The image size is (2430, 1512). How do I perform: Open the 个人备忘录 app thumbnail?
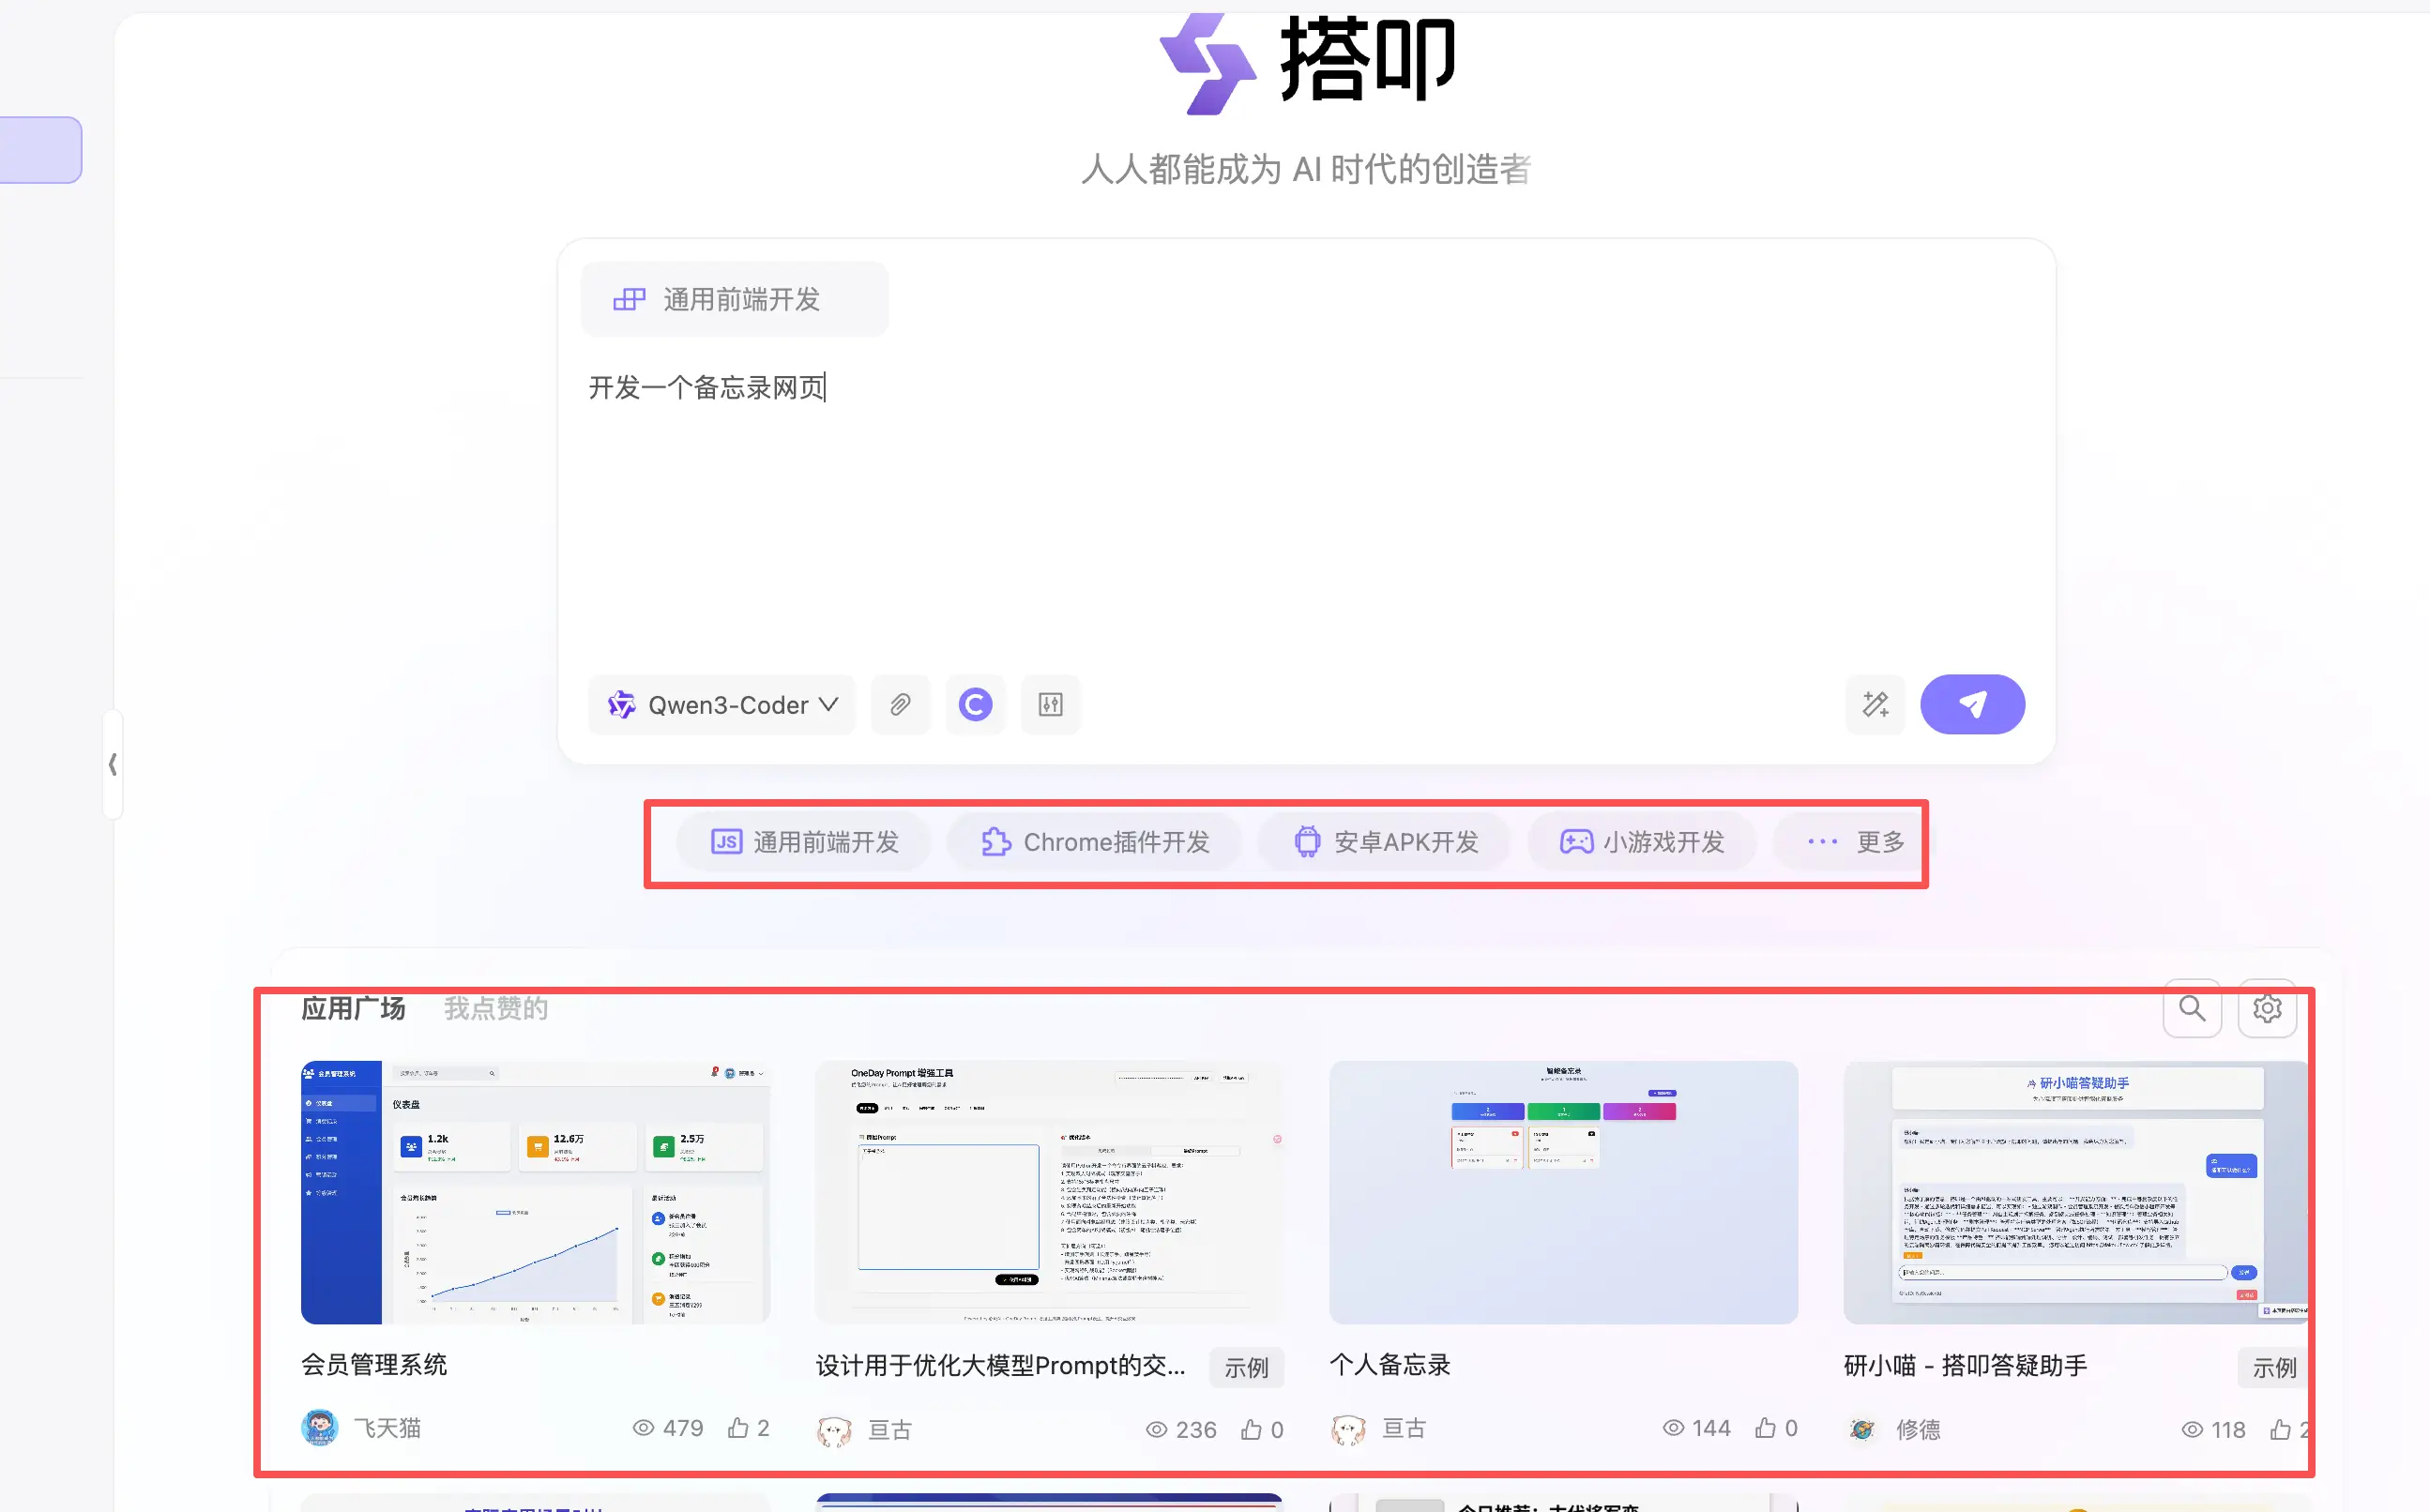pos(1563,1192)
